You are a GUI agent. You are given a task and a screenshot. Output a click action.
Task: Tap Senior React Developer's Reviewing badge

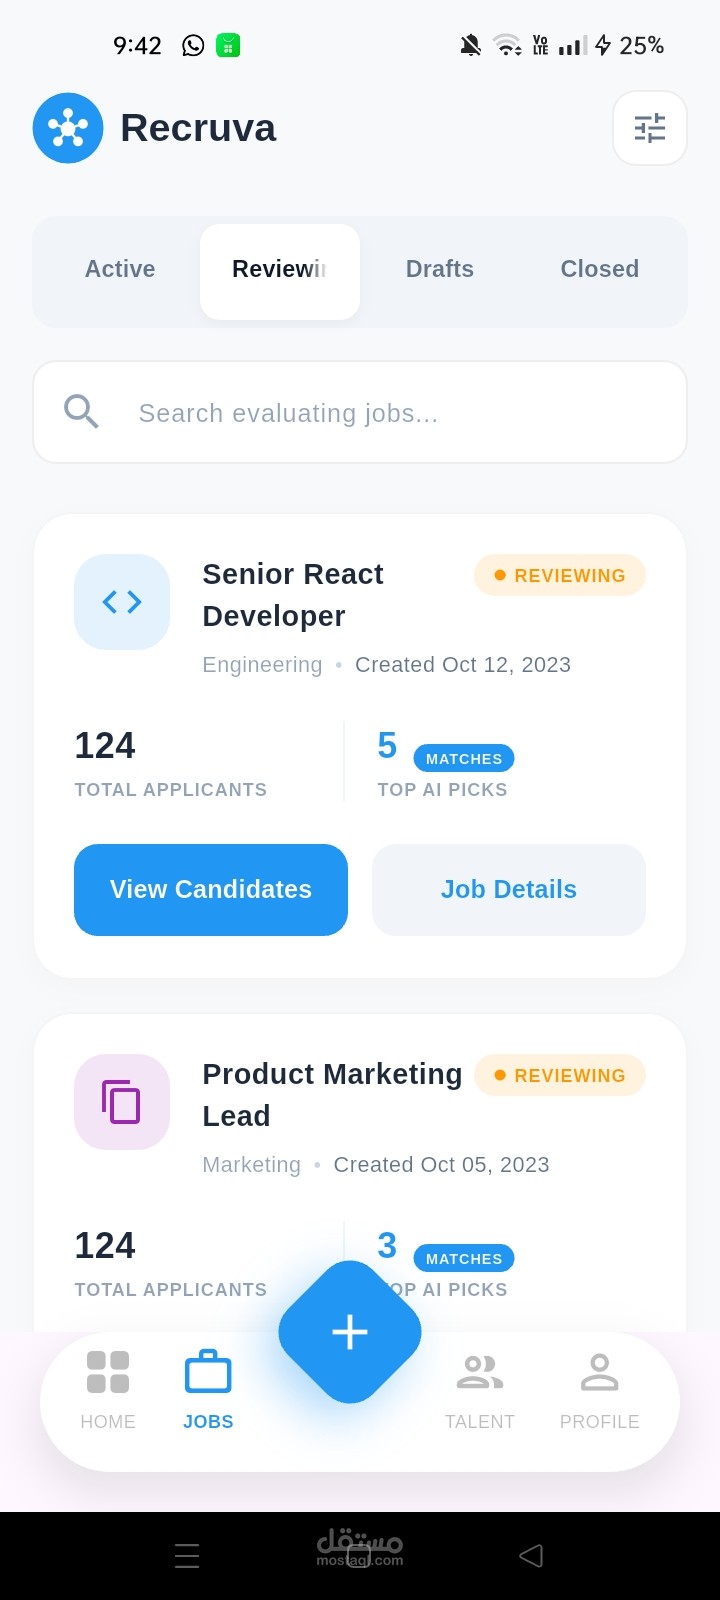pyautogui.click(x=560, y=575)
